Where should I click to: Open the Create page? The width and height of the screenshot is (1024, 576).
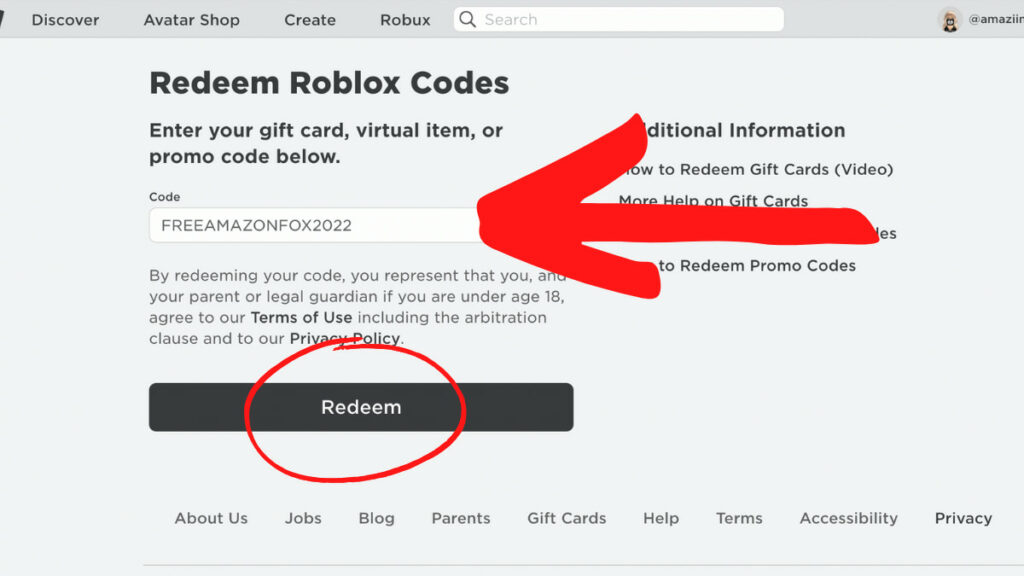pos(310,20)
